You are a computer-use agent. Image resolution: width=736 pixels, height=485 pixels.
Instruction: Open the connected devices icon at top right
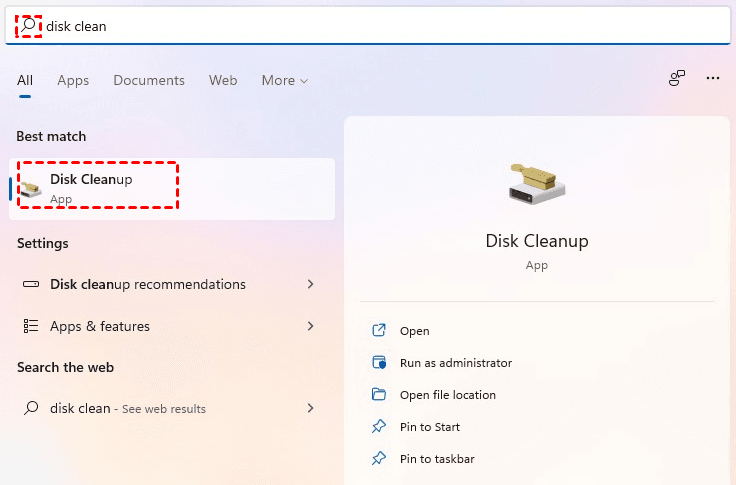click(678, 78)
